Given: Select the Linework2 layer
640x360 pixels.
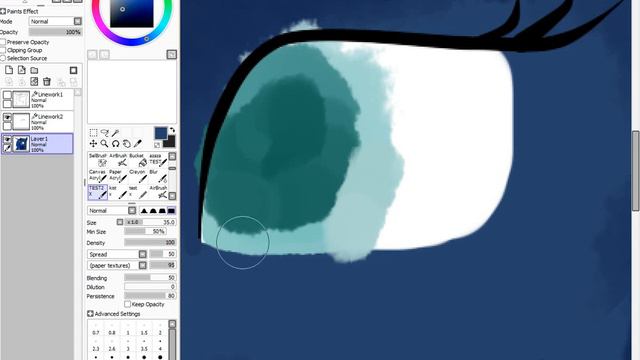Looking at the screenshot, I should [38, 122].
